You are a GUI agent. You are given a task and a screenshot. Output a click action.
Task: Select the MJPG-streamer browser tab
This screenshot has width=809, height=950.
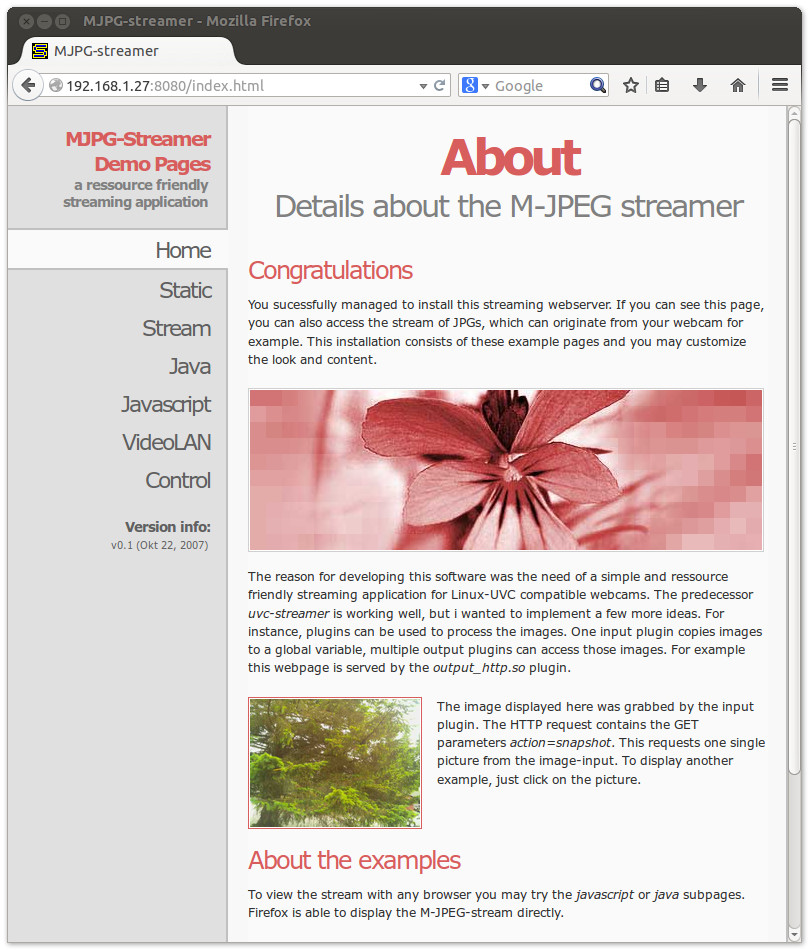(x=127, y=51)
